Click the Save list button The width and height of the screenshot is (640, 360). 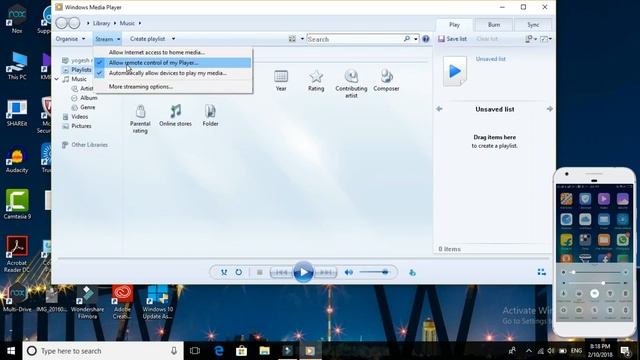tap(452, 39)
